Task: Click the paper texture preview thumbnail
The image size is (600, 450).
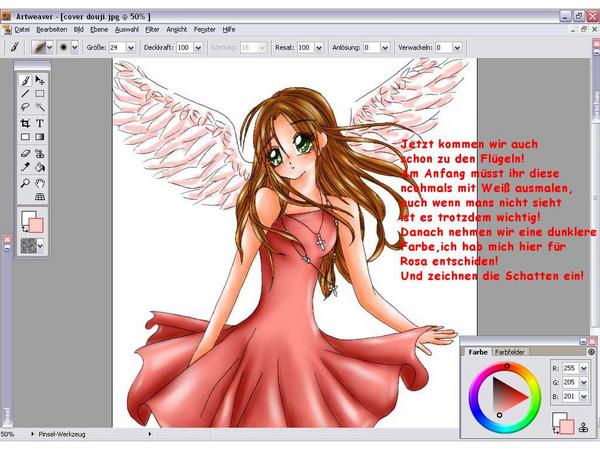Action: click(29, 246)
